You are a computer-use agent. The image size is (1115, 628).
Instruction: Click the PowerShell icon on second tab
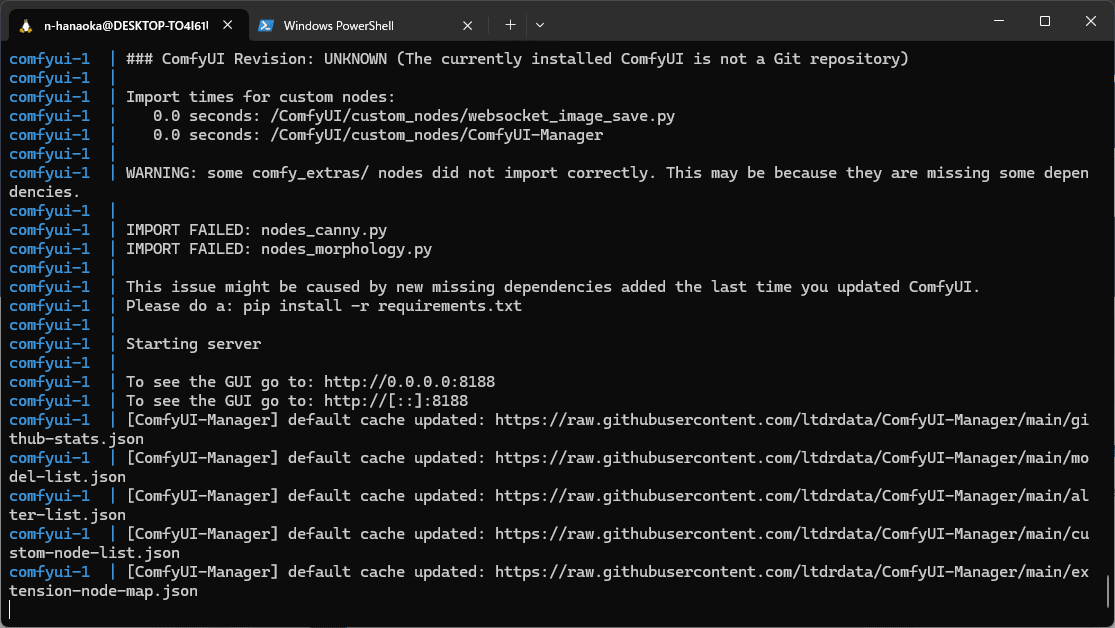coord(266,26)
